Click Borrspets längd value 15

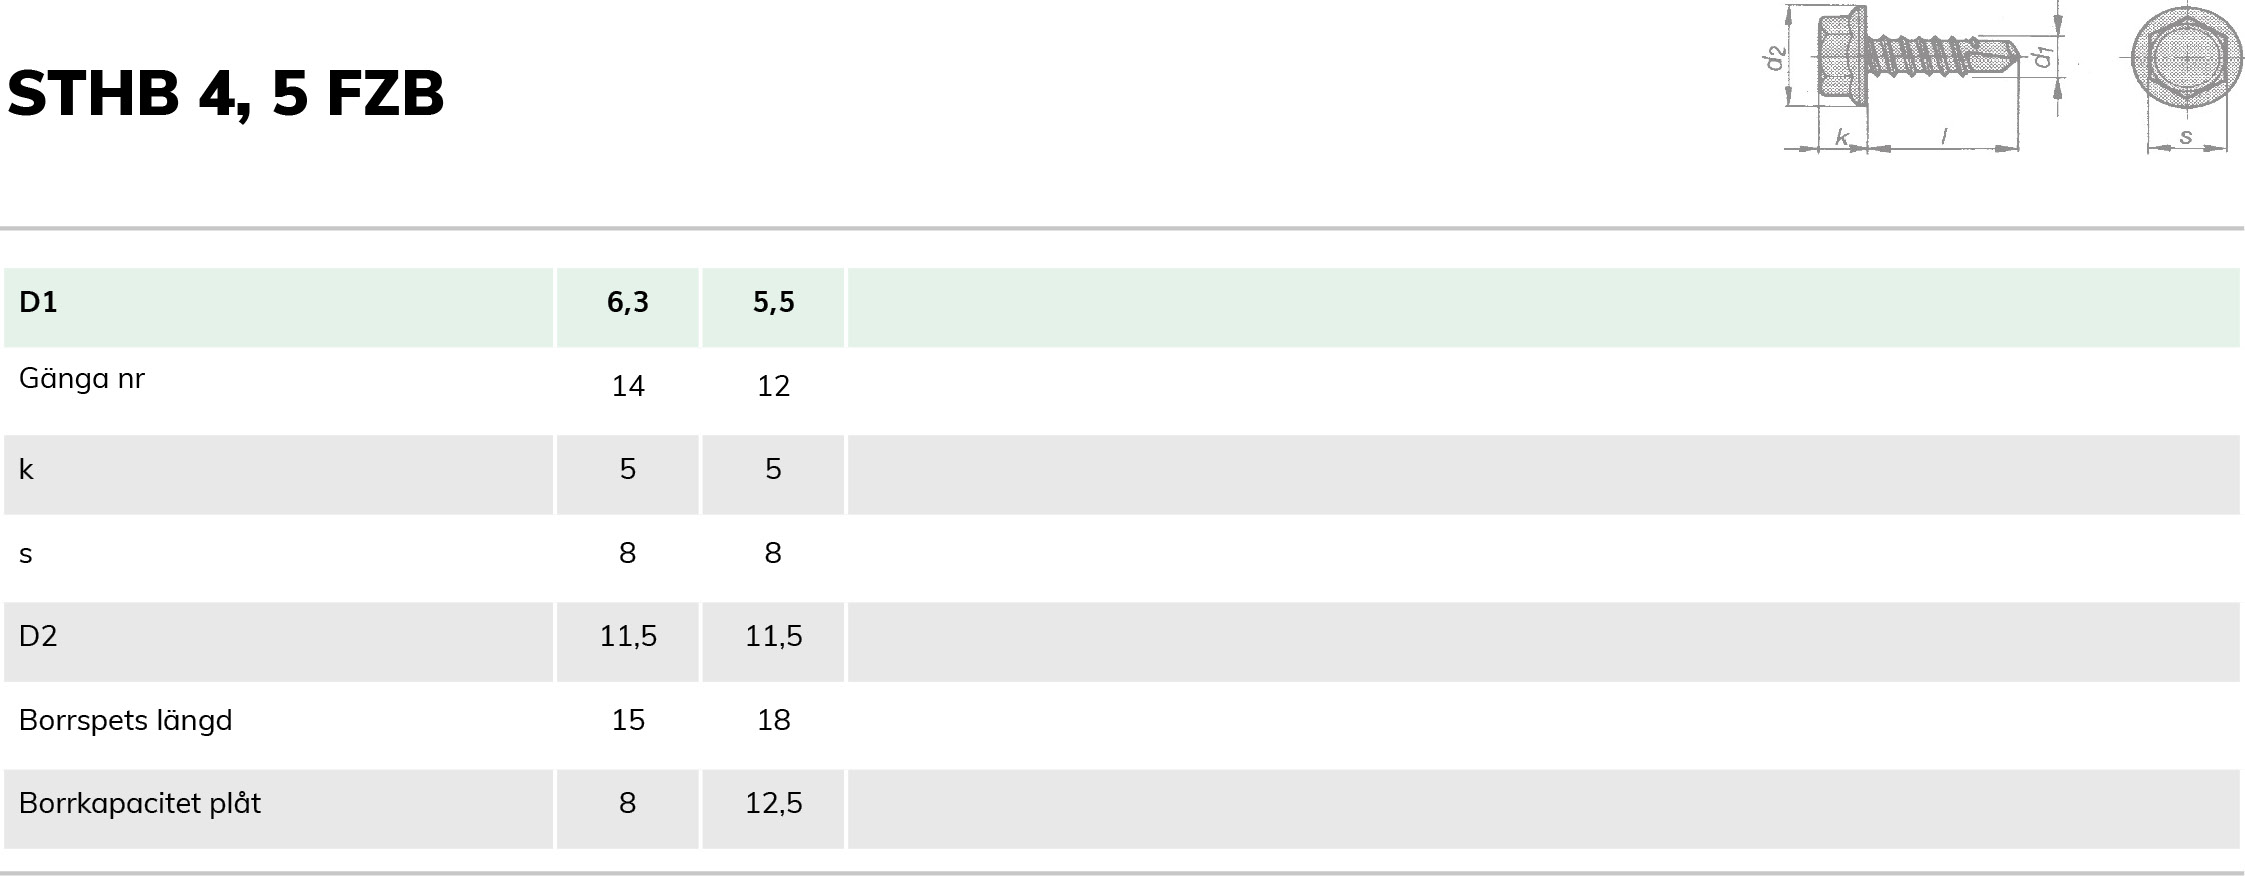[x=628, y=720]
